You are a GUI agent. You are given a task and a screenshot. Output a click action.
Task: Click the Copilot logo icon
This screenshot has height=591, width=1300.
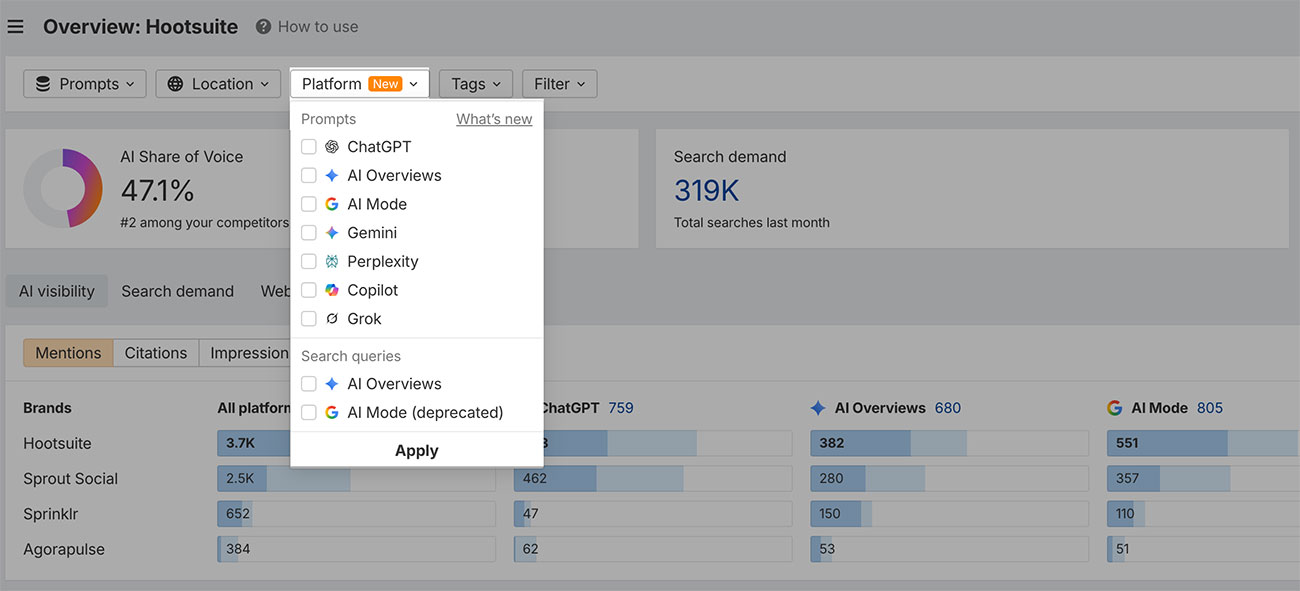click(332, 290)
